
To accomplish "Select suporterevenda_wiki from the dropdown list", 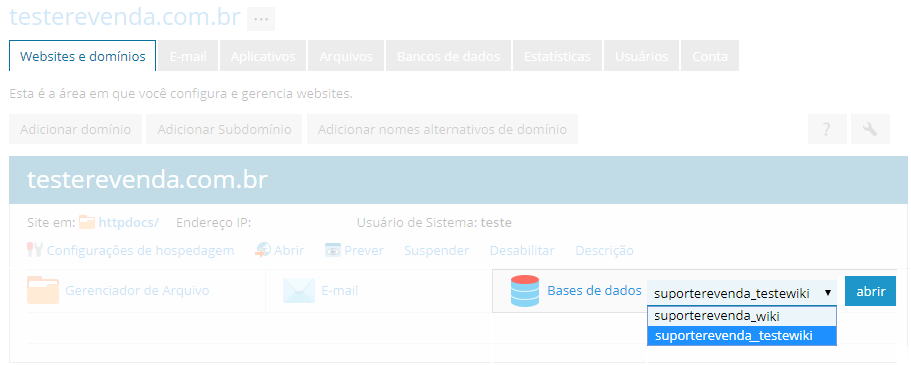I will coord(742,317).
